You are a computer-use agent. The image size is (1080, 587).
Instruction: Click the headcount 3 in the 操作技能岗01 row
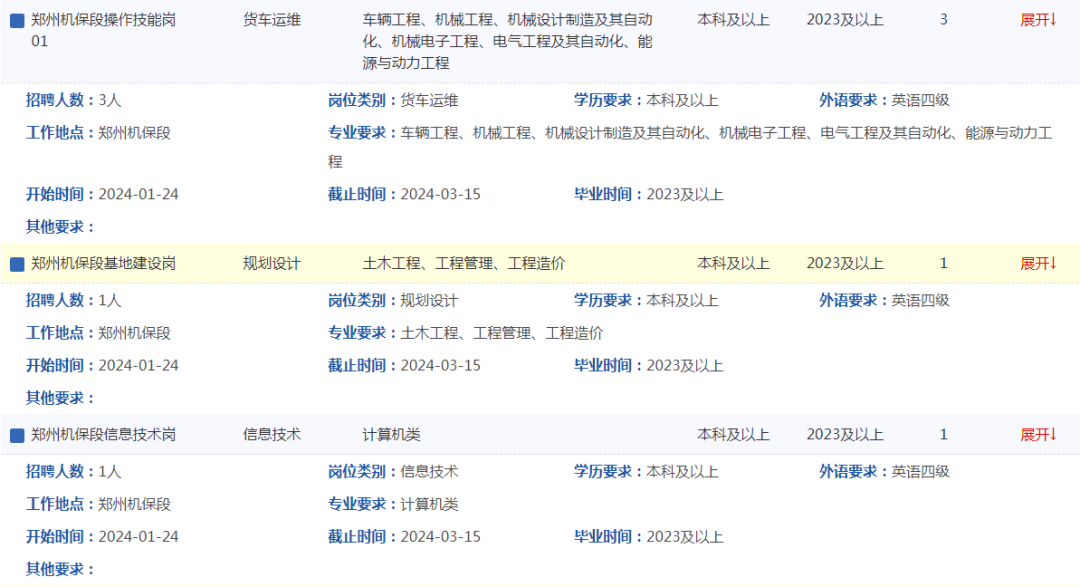(x=944, y=20)
